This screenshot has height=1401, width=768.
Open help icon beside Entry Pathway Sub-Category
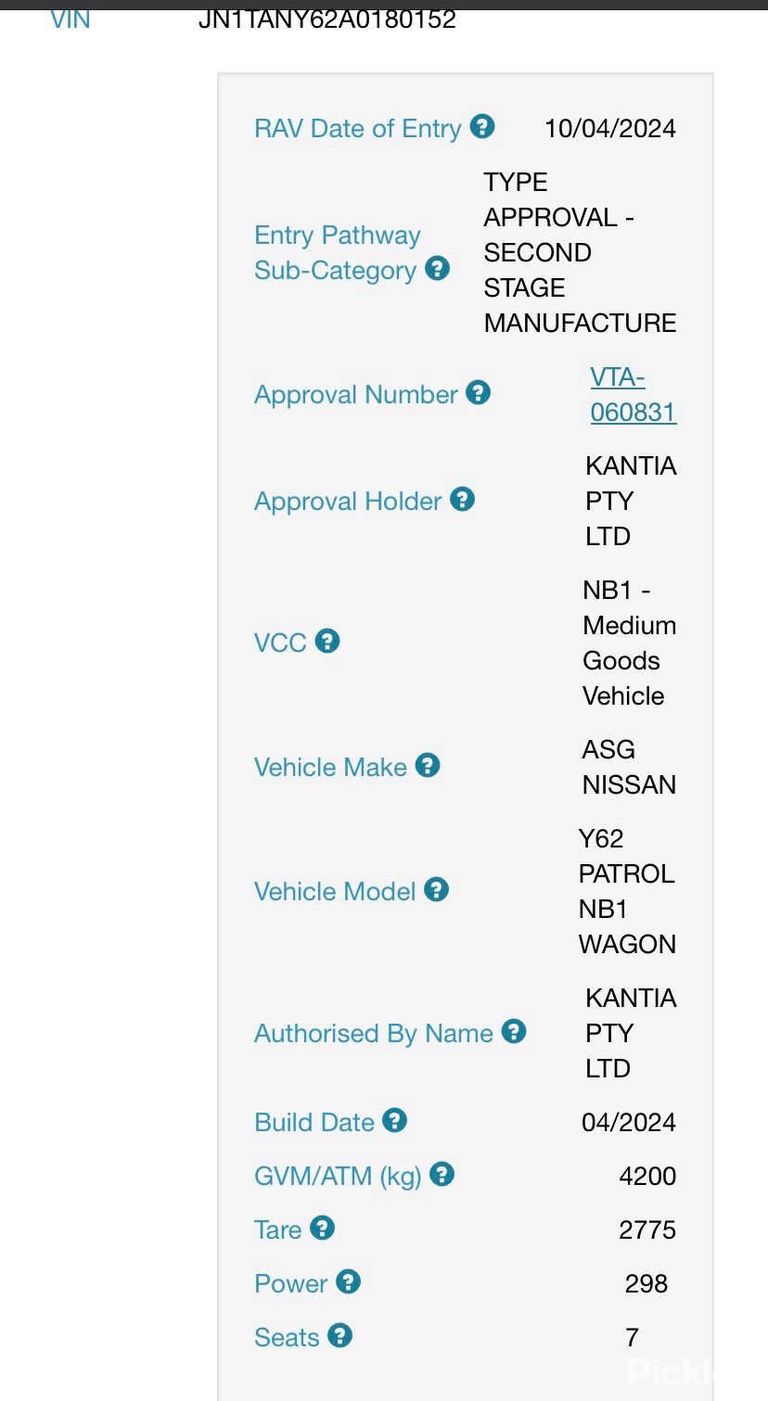(437, 268)
